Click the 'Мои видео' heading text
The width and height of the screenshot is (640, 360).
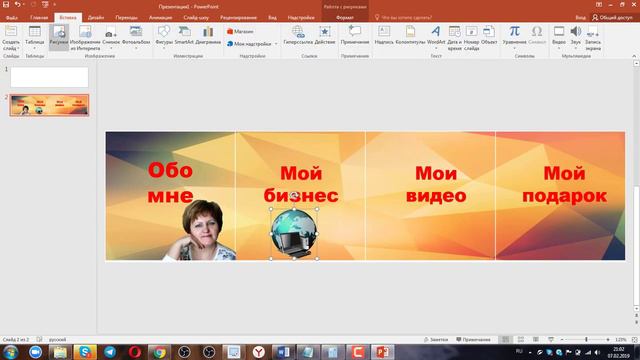[x=436, y=184]
